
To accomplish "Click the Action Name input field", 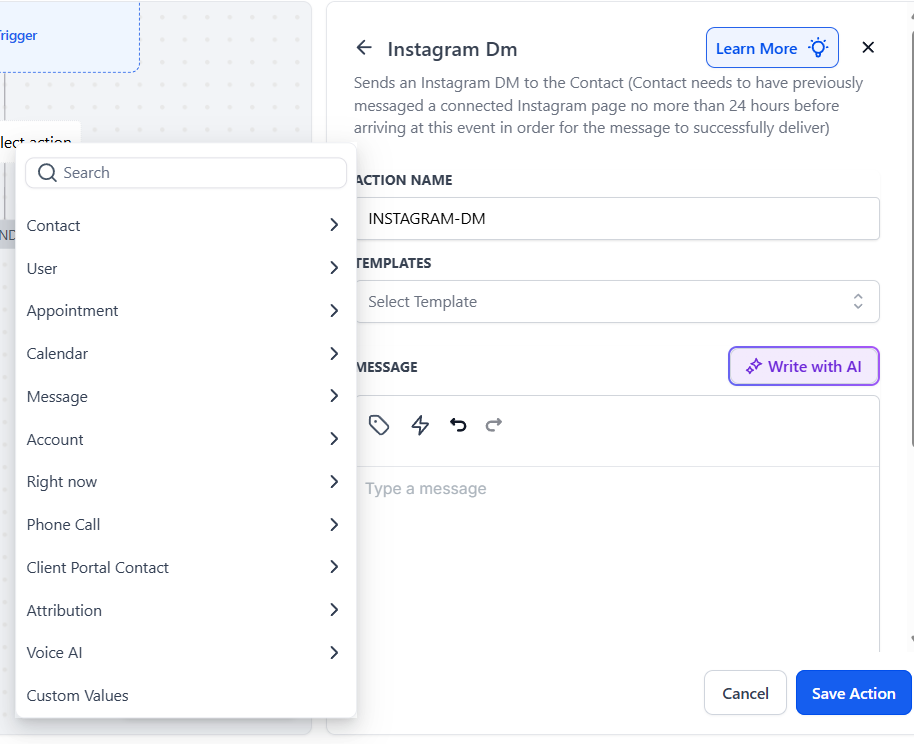I will coord(617,218).
